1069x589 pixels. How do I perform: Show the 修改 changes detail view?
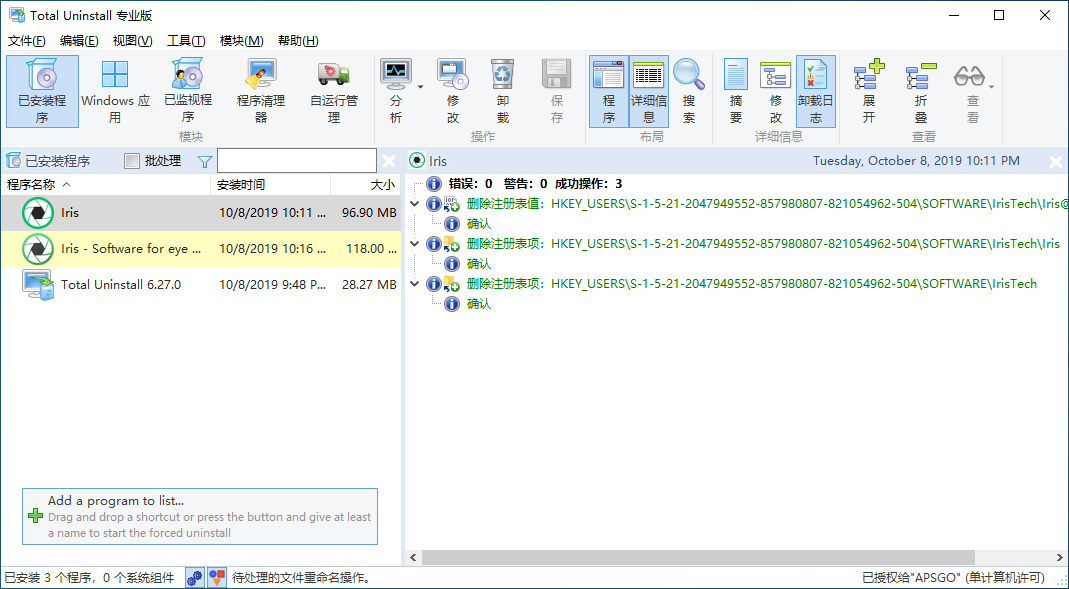[775, 92]
